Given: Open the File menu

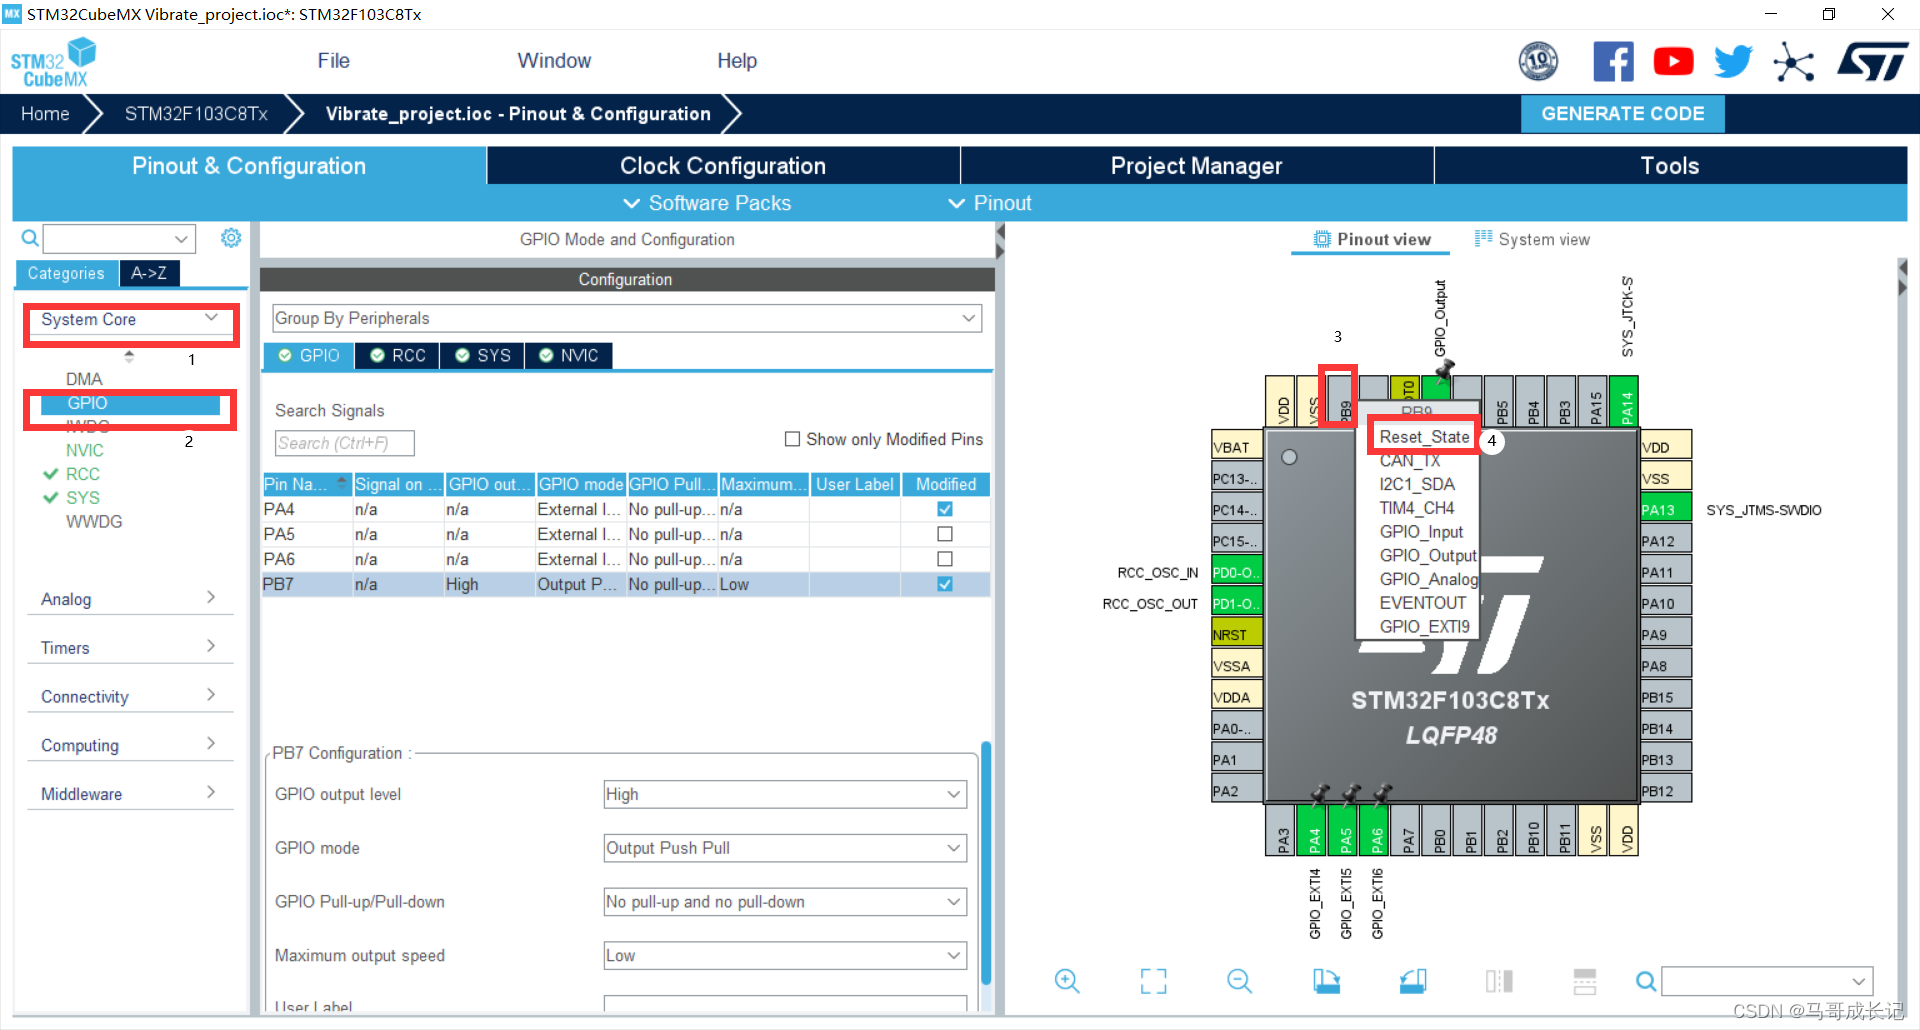Looking at the screenshot, I should [x=333, y=61].
